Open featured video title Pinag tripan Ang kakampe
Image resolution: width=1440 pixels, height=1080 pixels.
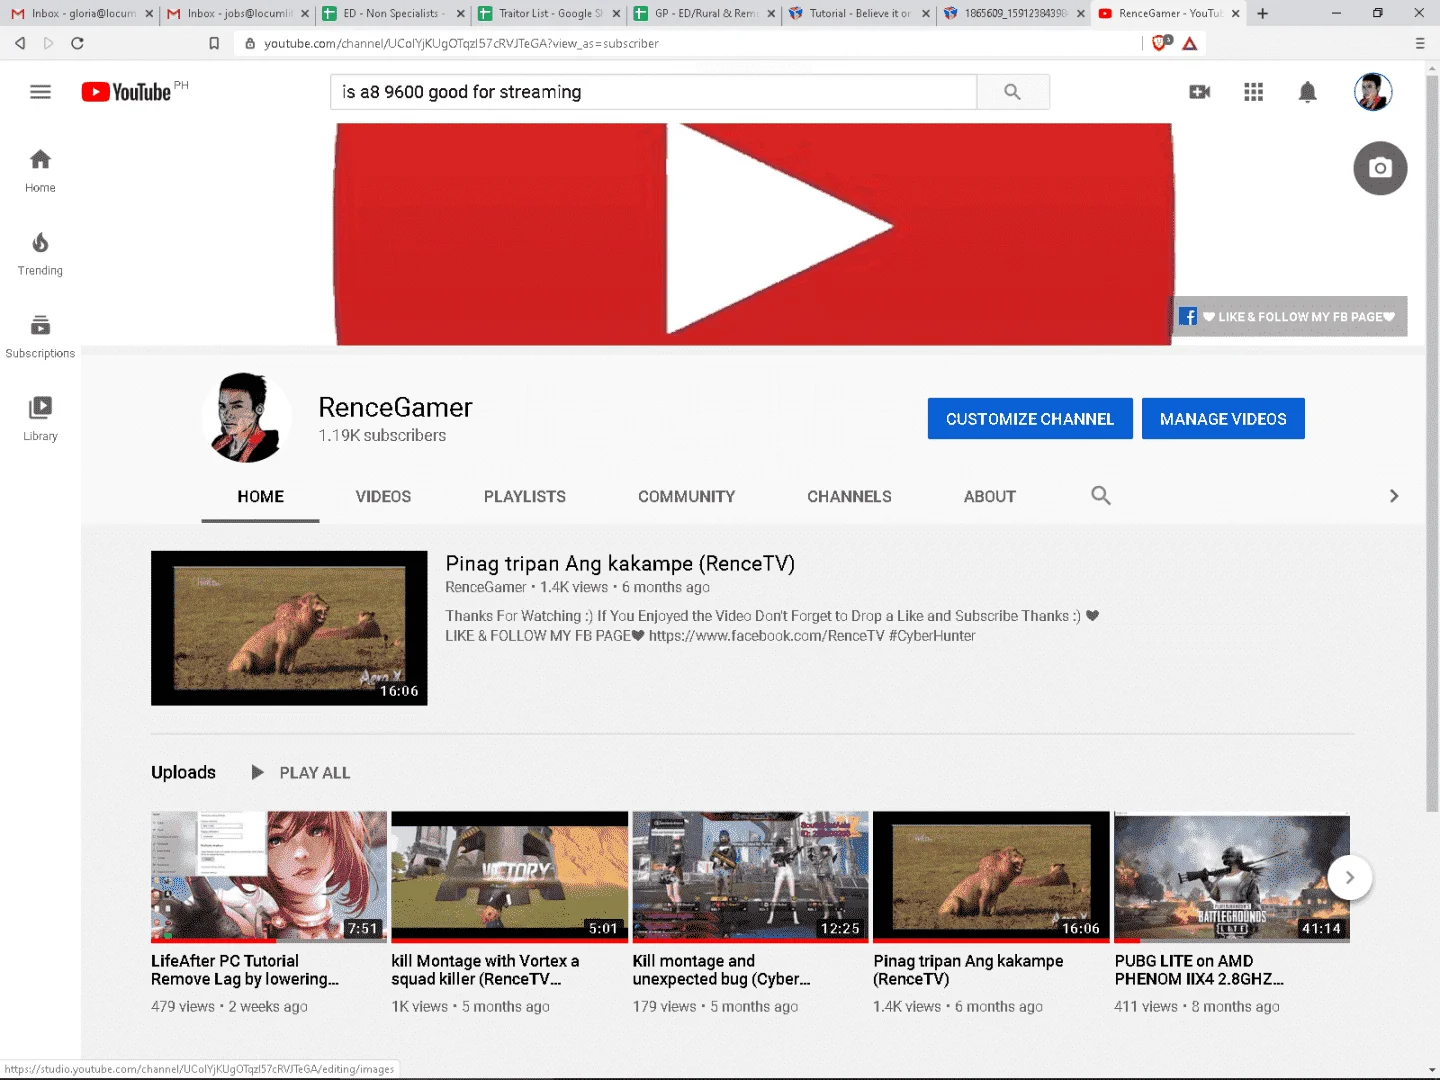(x=620, y=564)
